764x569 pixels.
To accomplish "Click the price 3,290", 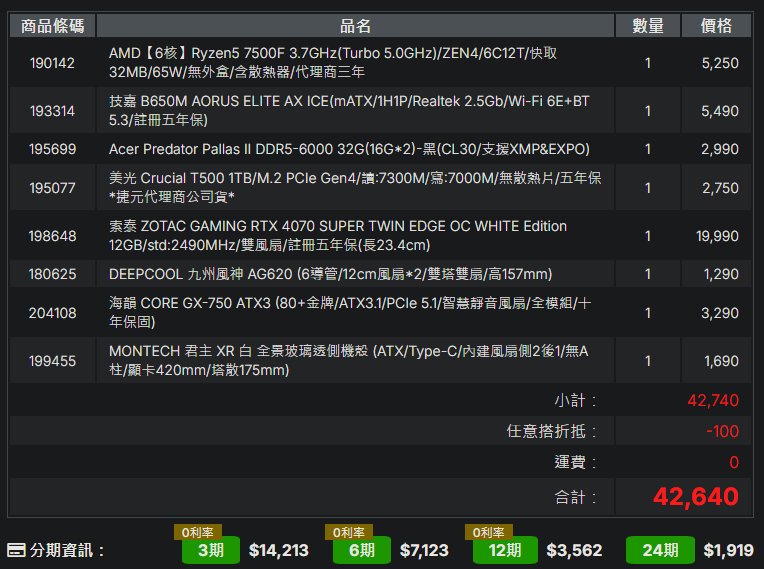I will 720,313.
